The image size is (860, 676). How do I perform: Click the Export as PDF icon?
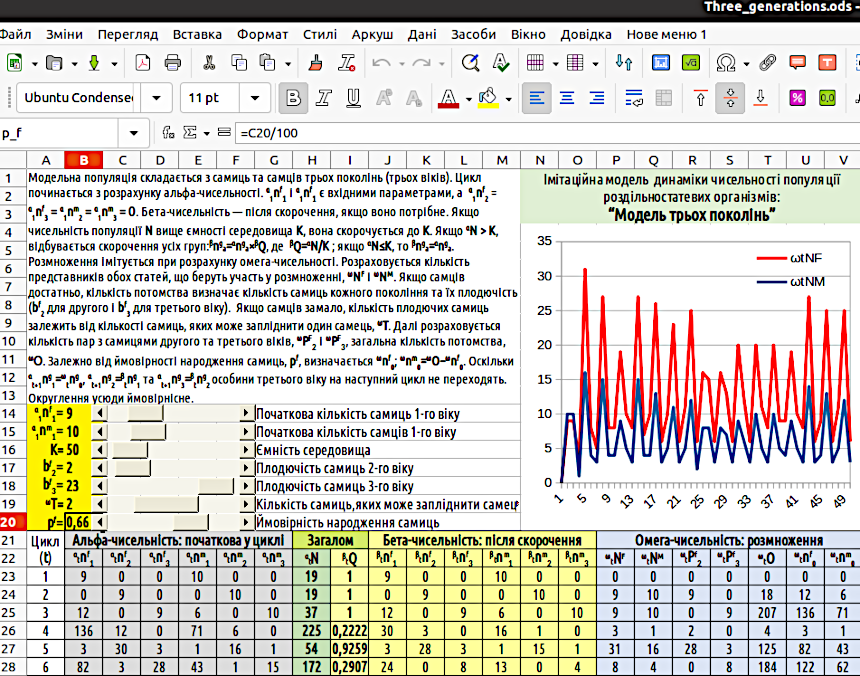coord(143,63)
